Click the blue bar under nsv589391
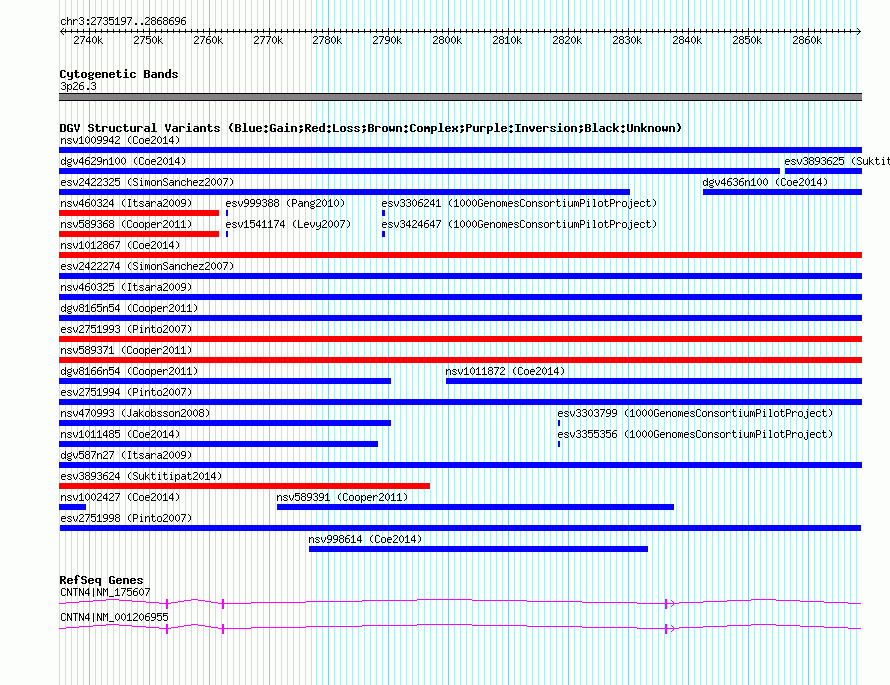This screenshot has height=685, width=890. pyautogui.click(x=476, y=507)
